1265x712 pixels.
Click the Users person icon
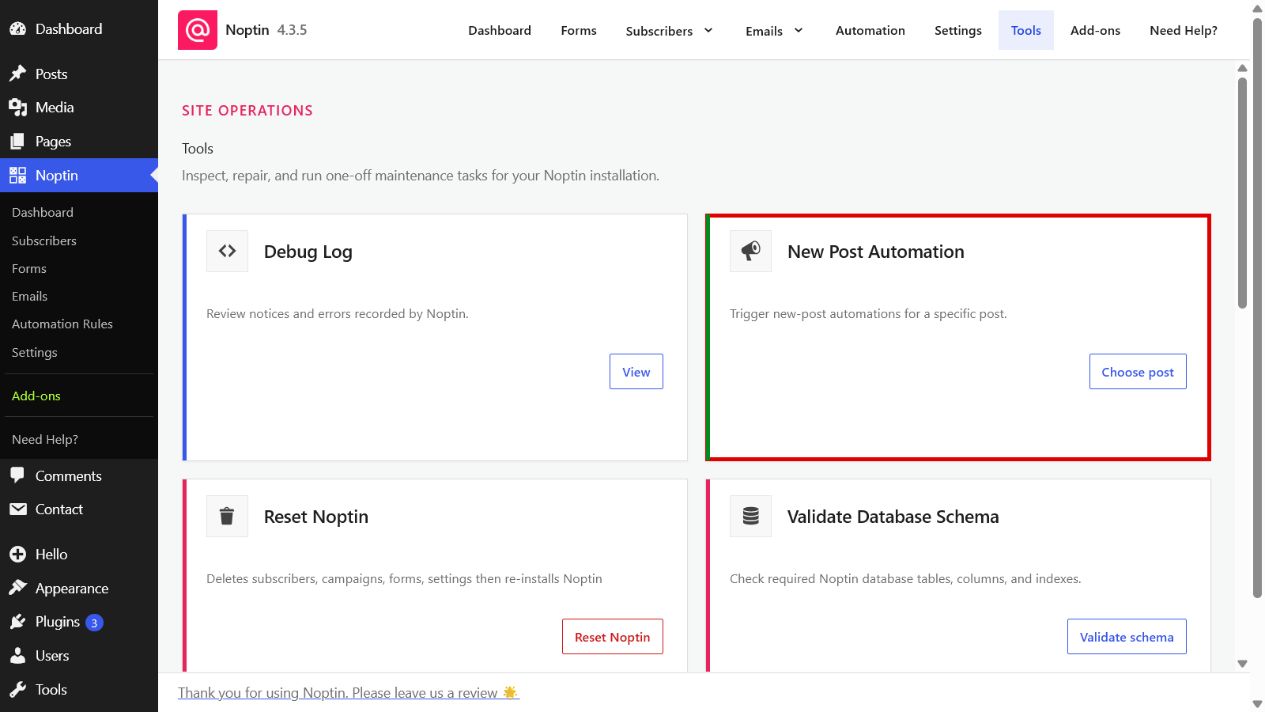point(17,656)
